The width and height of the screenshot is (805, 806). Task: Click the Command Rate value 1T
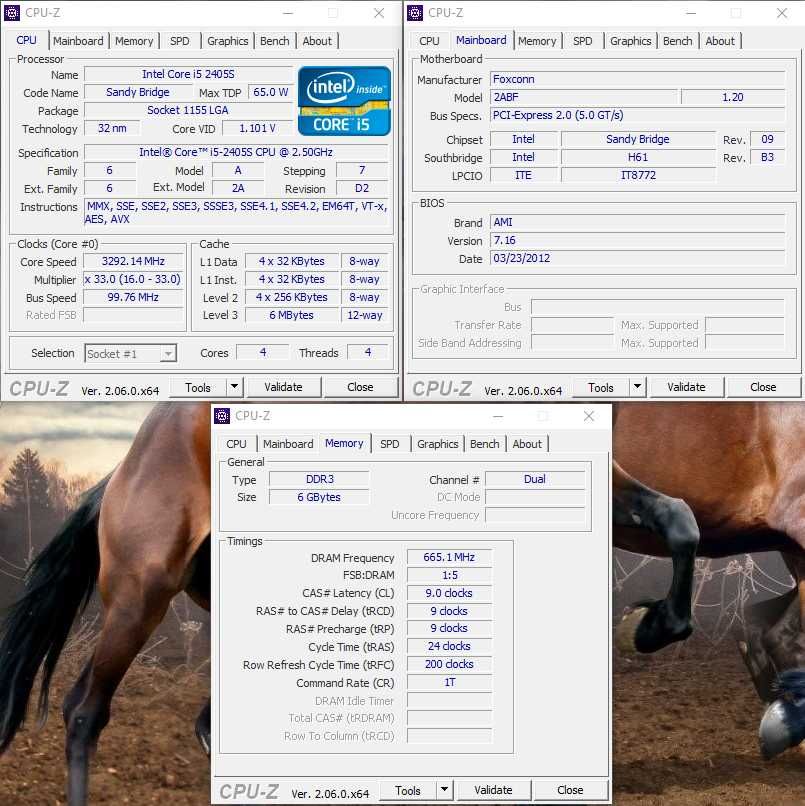[449, 682]
